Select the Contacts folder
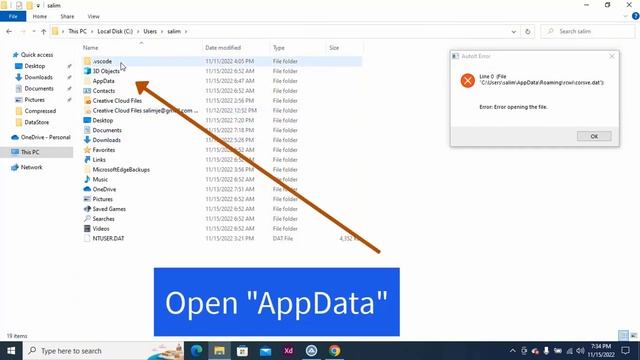The height and width of the screenshot is (360, 640). [104, 91]
